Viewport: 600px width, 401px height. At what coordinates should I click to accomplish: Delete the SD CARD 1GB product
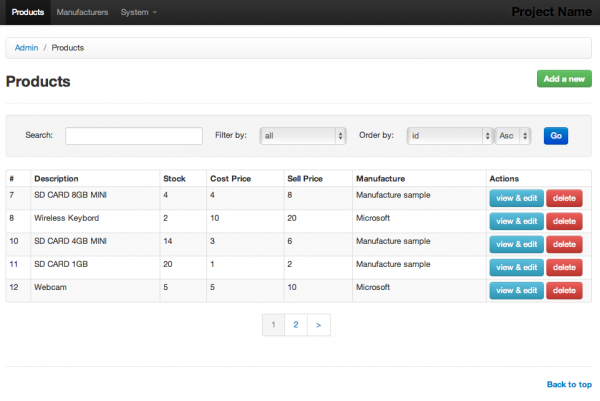click(564, 267)
